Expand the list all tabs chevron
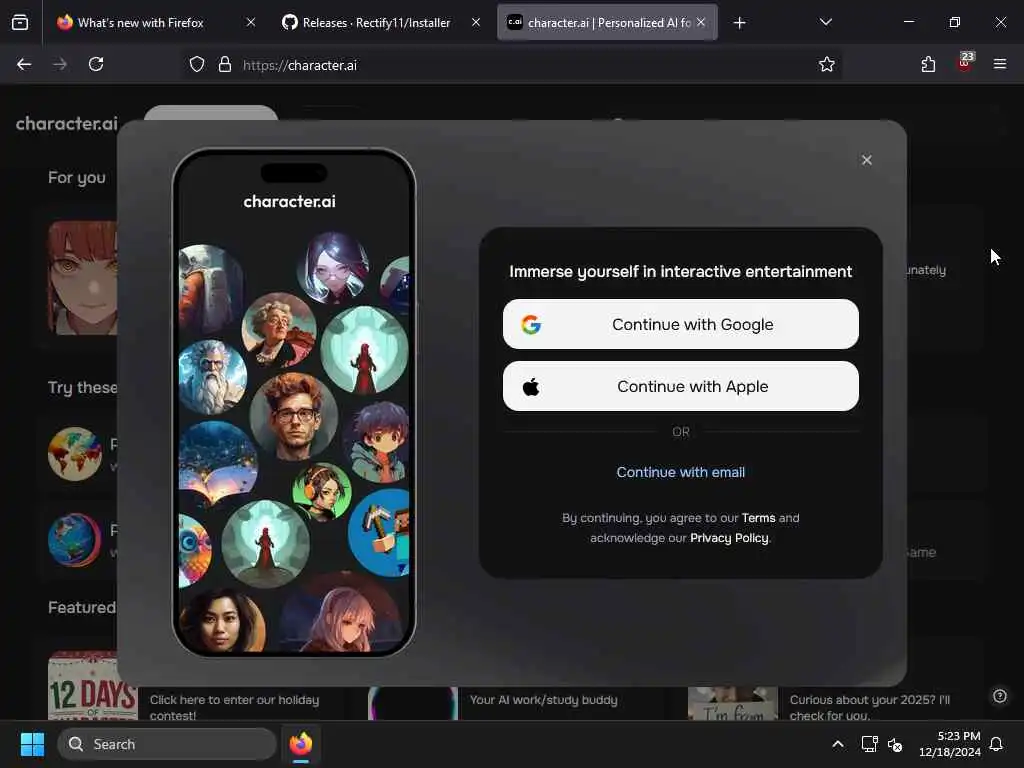The width and height of the screenshot is (1024, 768). pyautogui.click(x=825, y=22)
